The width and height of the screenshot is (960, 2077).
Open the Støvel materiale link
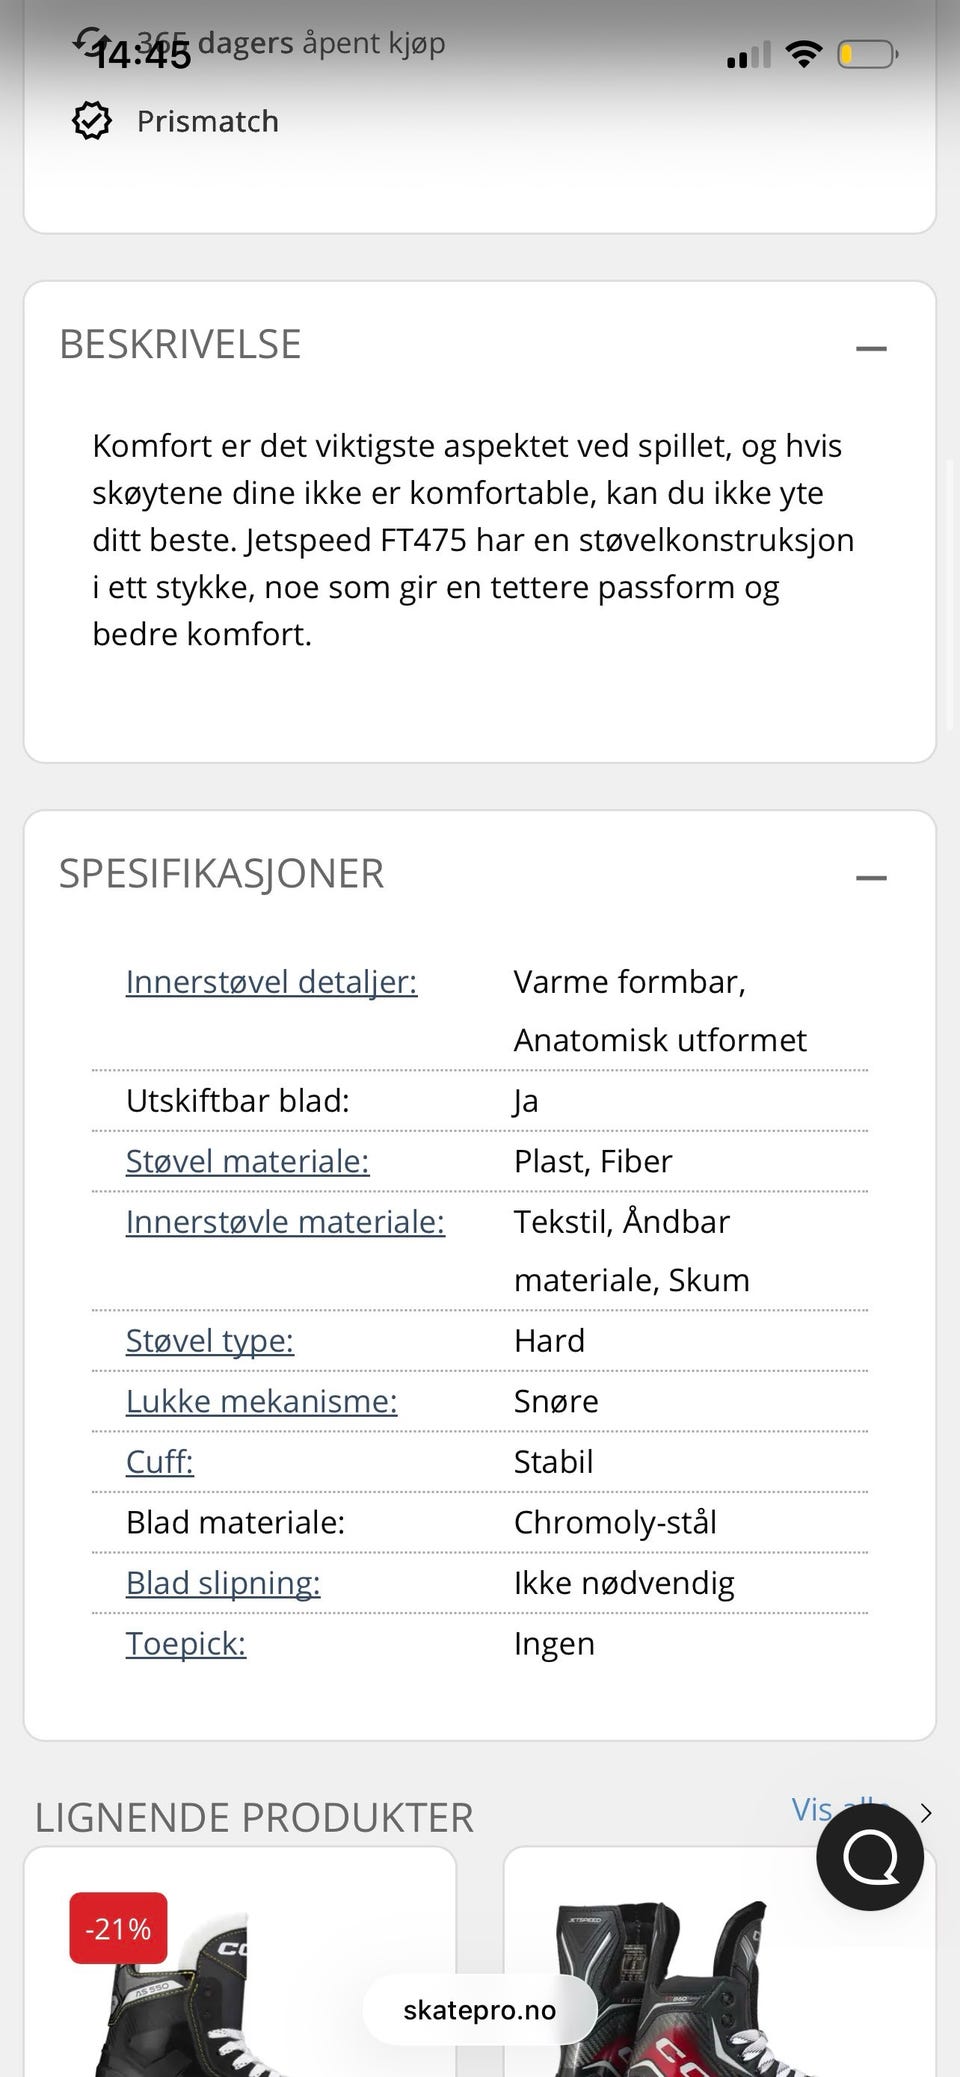(247, 1161)
